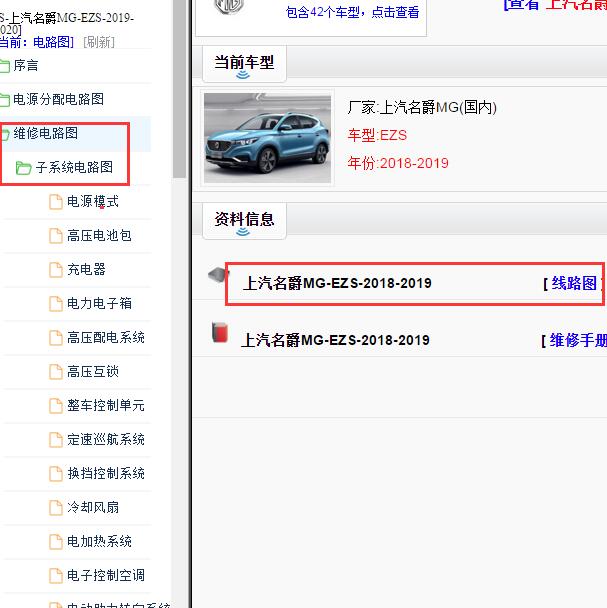The width and height of the screenshot is (607, 608).
Task: Click the 电子控制空调 page icon
Action: [55, 576]
